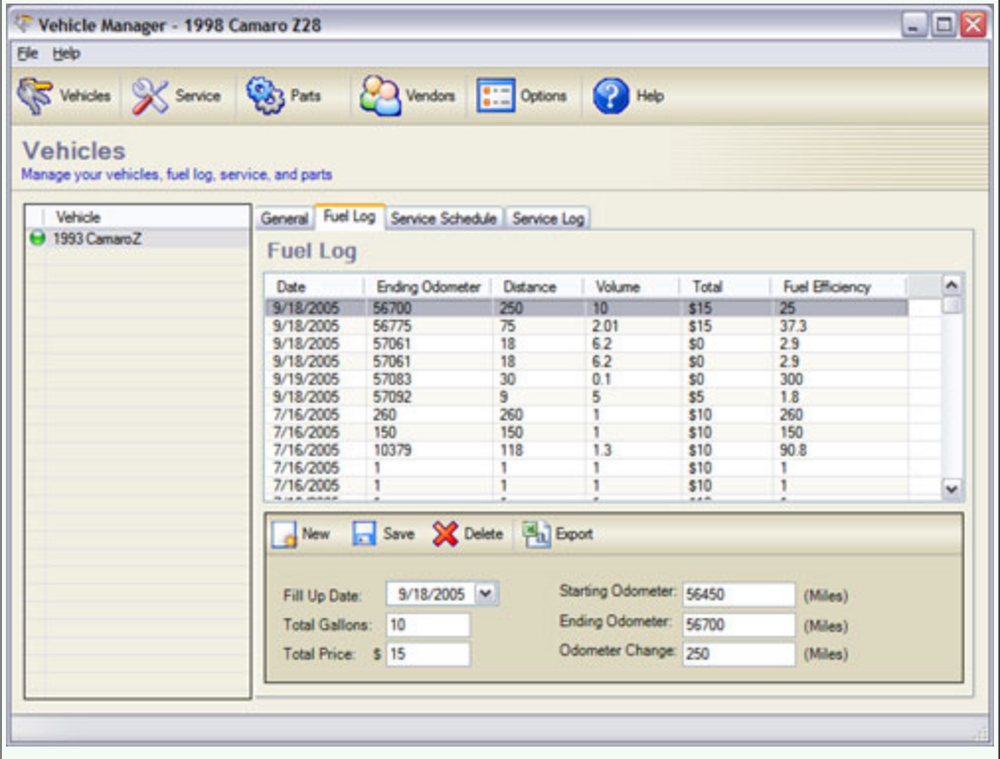This screenshot has height=759, width=1000.
Task: Click the Odometer Change field
Action: tap(739, 654)
